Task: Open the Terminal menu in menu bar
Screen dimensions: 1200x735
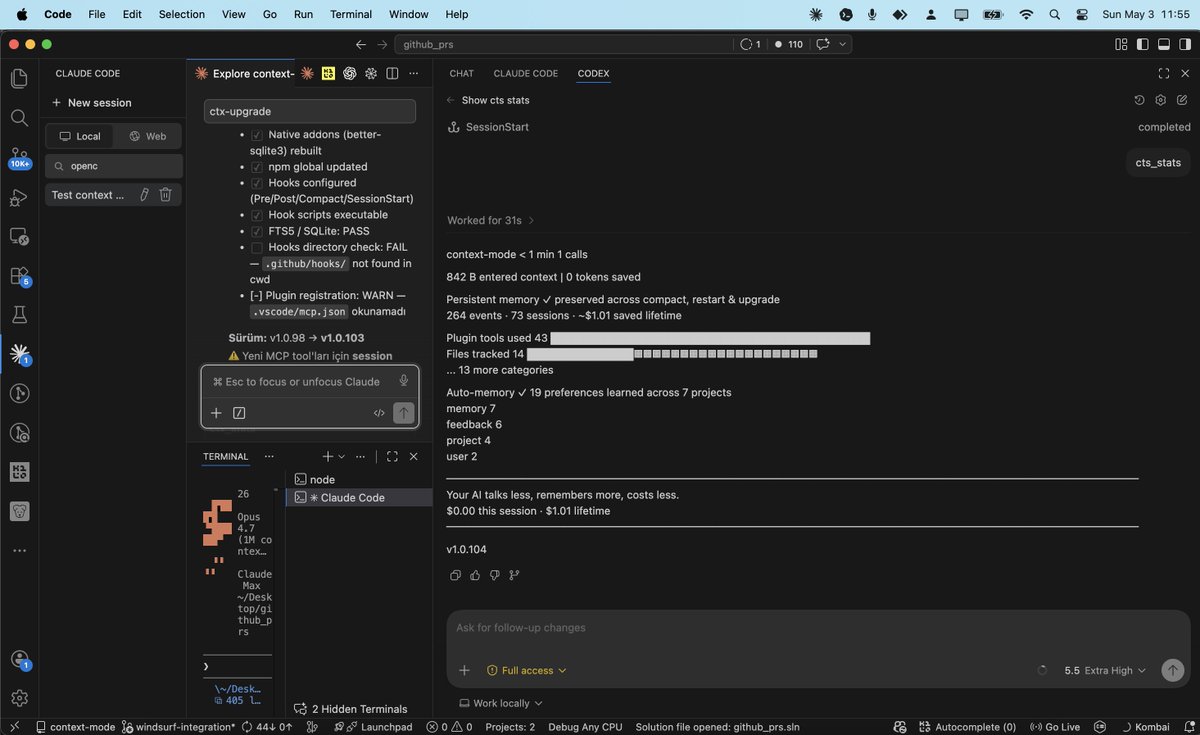Action: [351, 14]
